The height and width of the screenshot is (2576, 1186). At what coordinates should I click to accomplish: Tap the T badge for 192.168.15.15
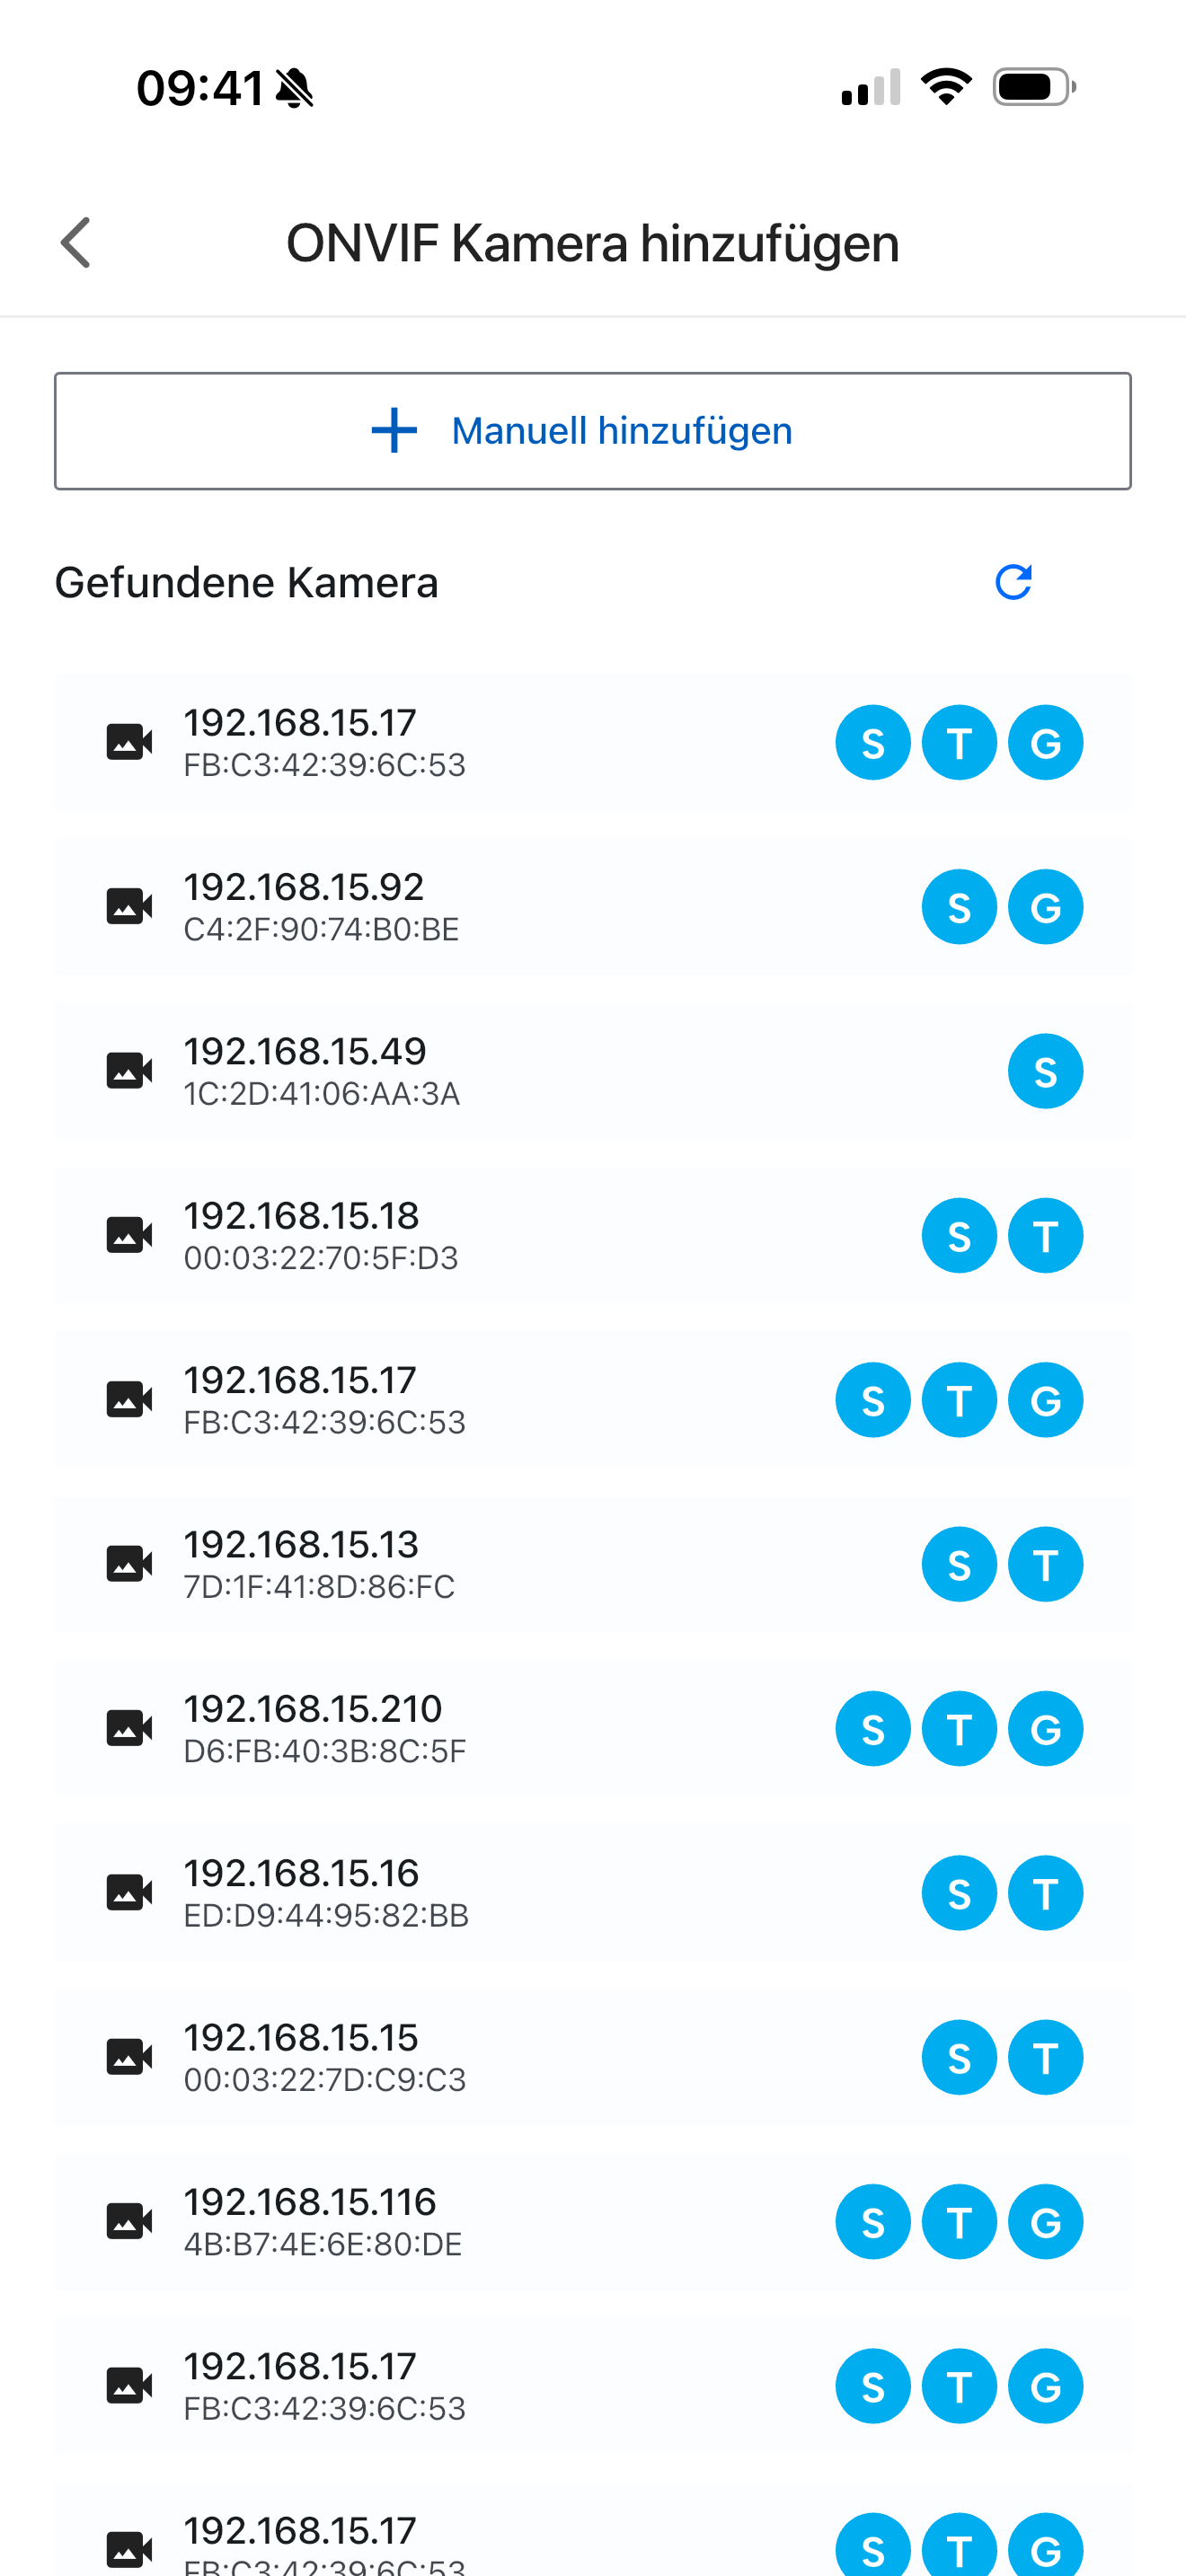click(1045, 2058)
